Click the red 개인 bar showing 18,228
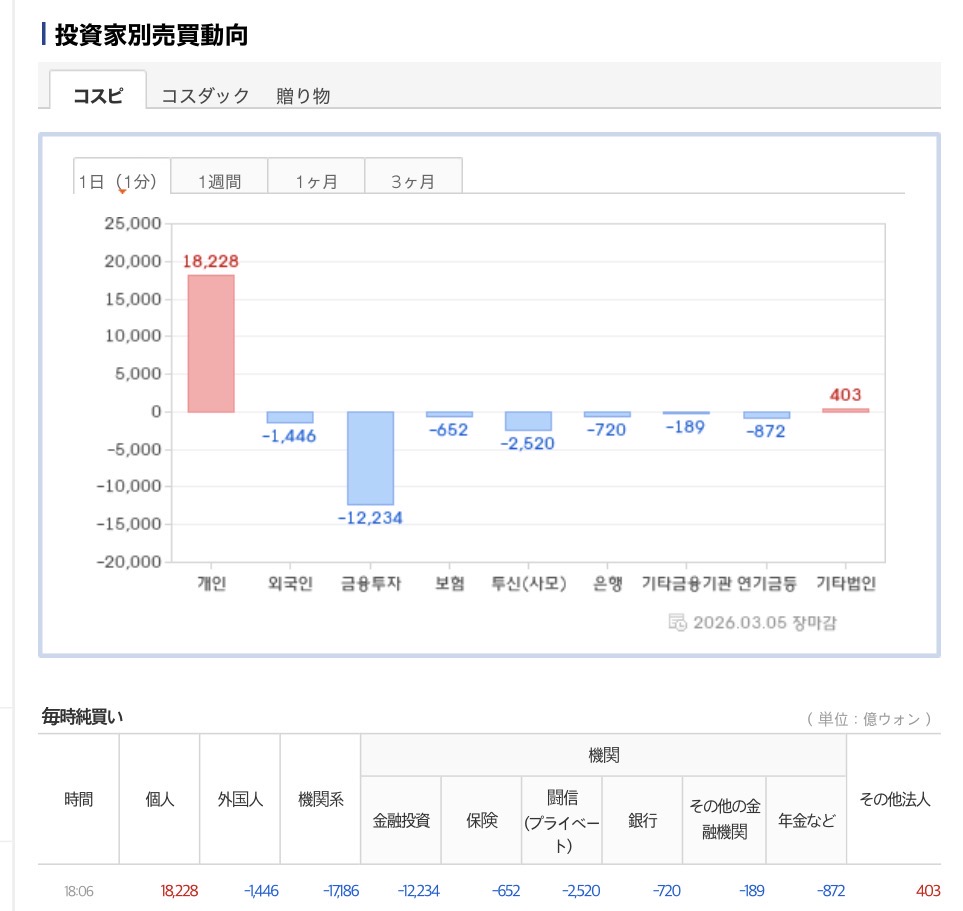Screen dimensions: 963x911 tap(211, 343)
